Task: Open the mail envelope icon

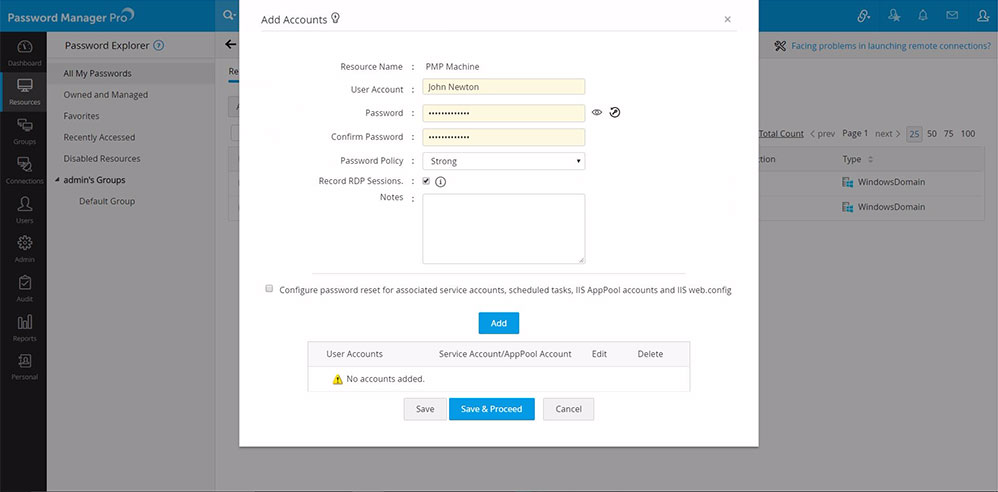Action: coord(952,16)
